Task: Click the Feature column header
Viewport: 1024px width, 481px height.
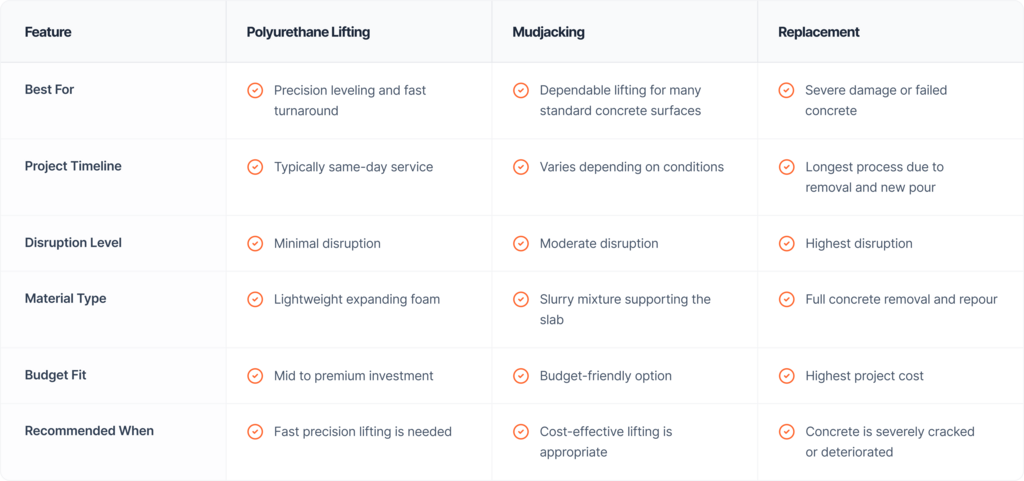Action: tap(48, 32)
